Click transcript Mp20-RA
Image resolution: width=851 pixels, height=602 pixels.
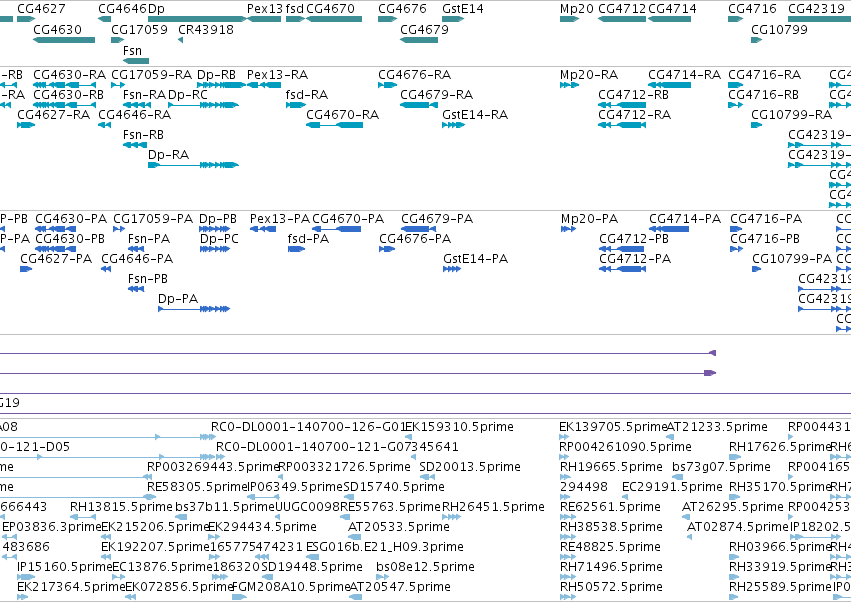point(589,74)
